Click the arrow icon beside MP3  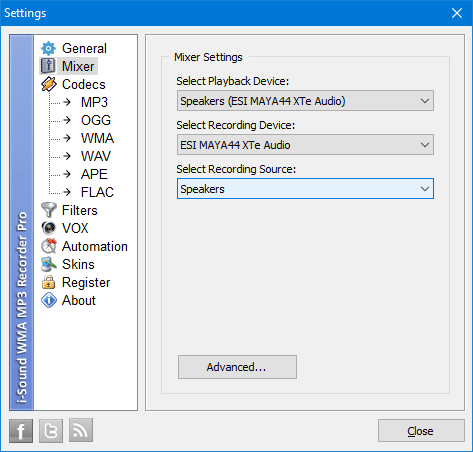[67, 102]
